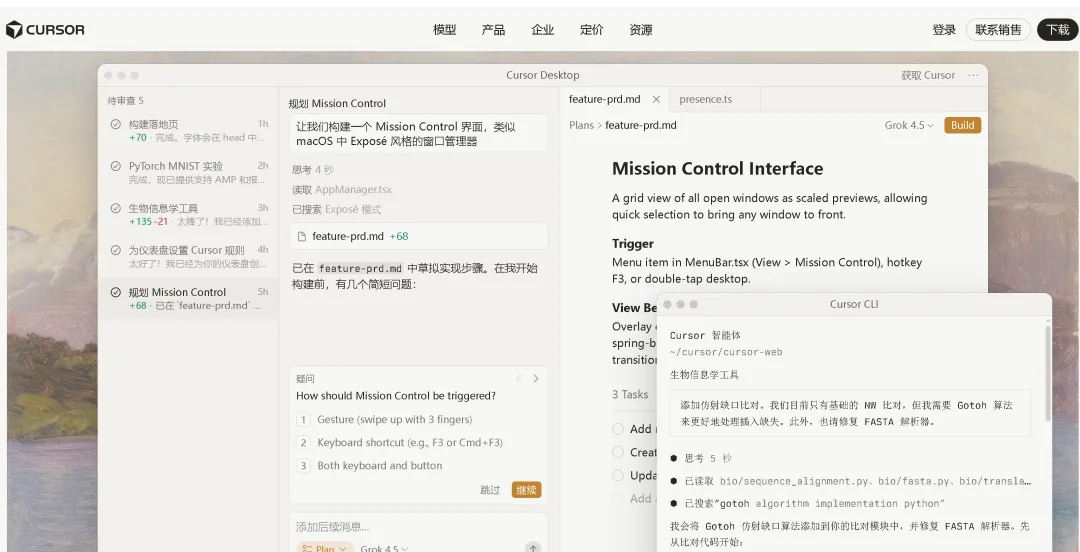
Task: Check the first task starting with Add
Action: (x=618, y=429)
